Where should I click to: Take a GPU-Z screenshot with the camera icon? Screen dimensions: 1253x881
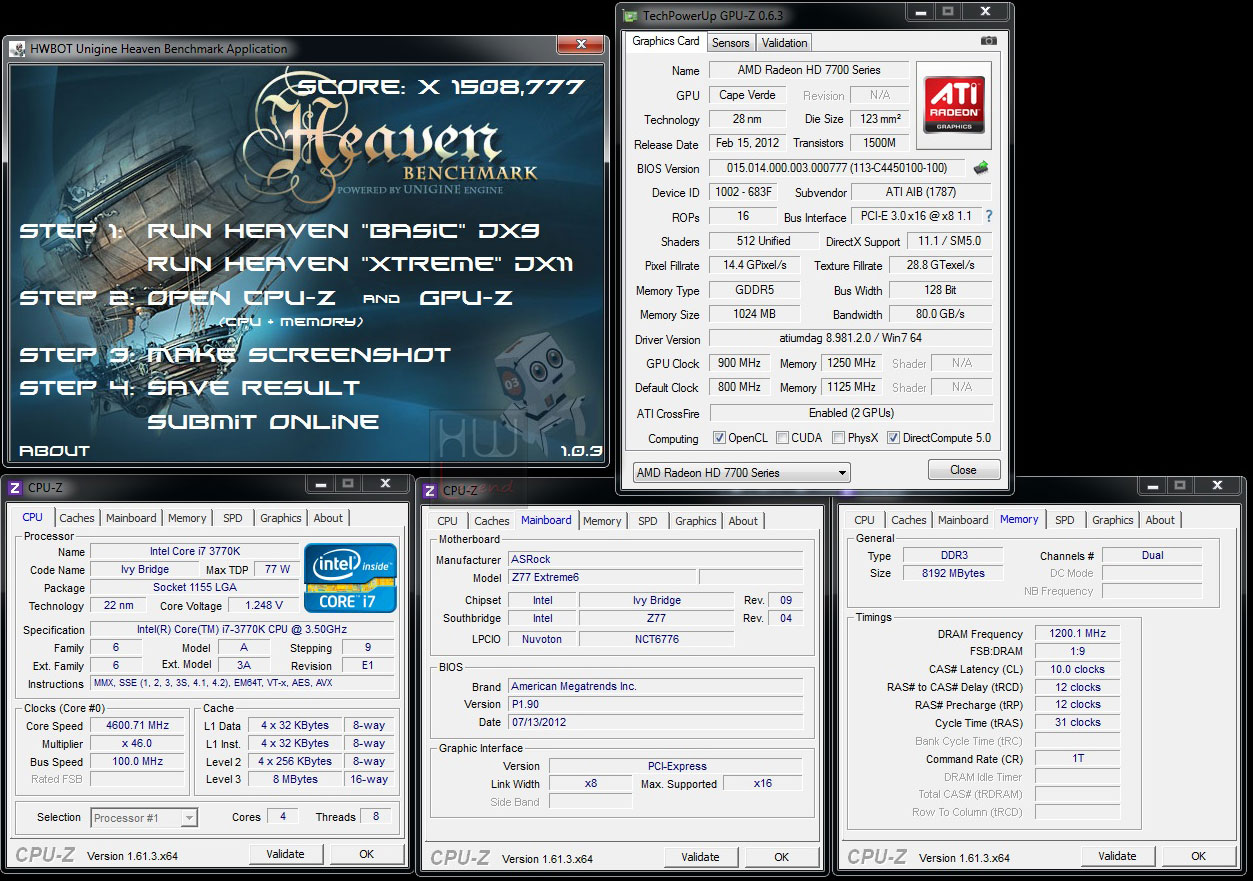coord(988,41)
